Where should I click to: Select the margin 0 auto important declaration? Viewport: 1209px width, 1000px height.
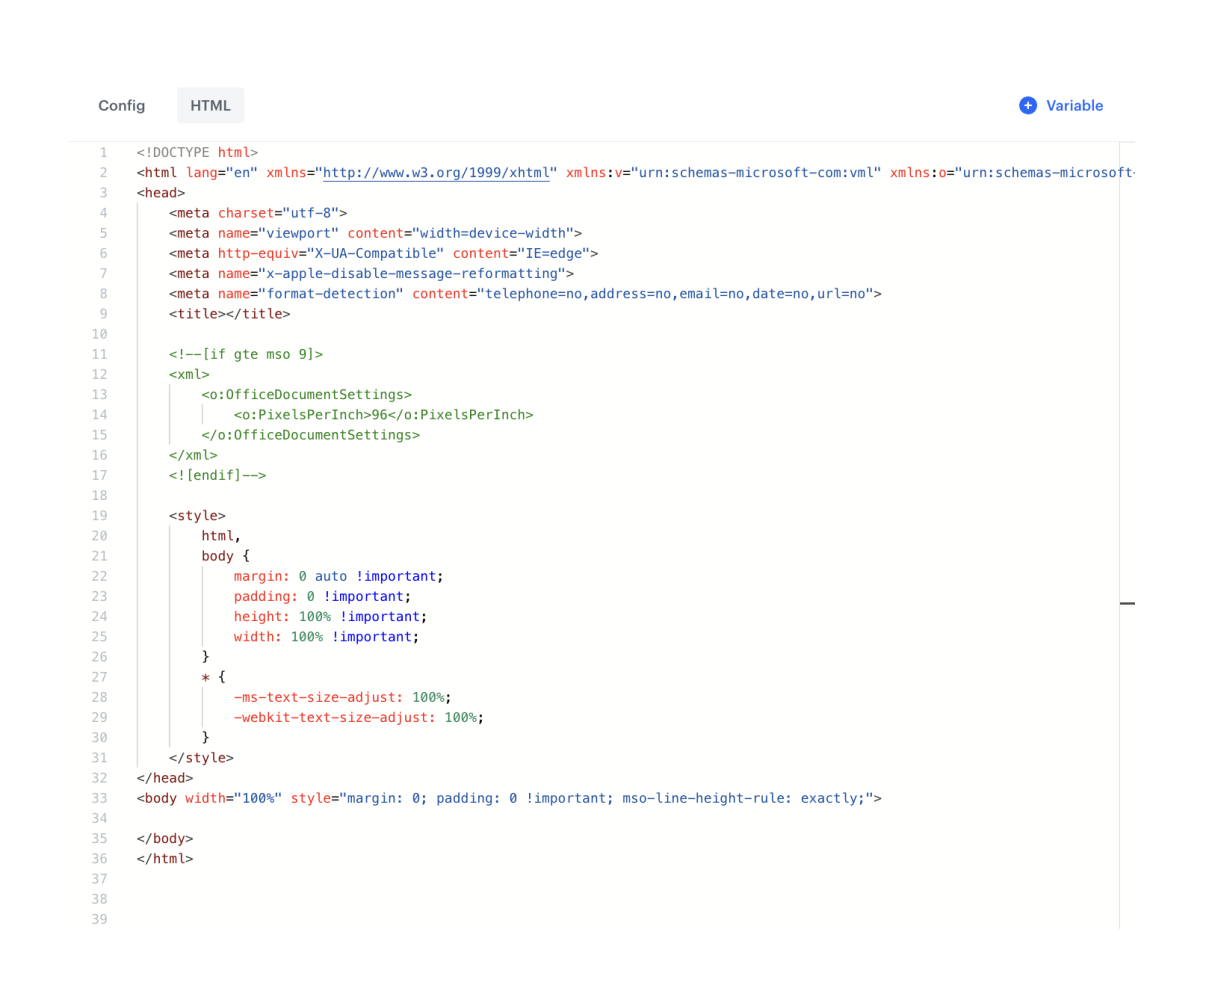pos(338,576)
